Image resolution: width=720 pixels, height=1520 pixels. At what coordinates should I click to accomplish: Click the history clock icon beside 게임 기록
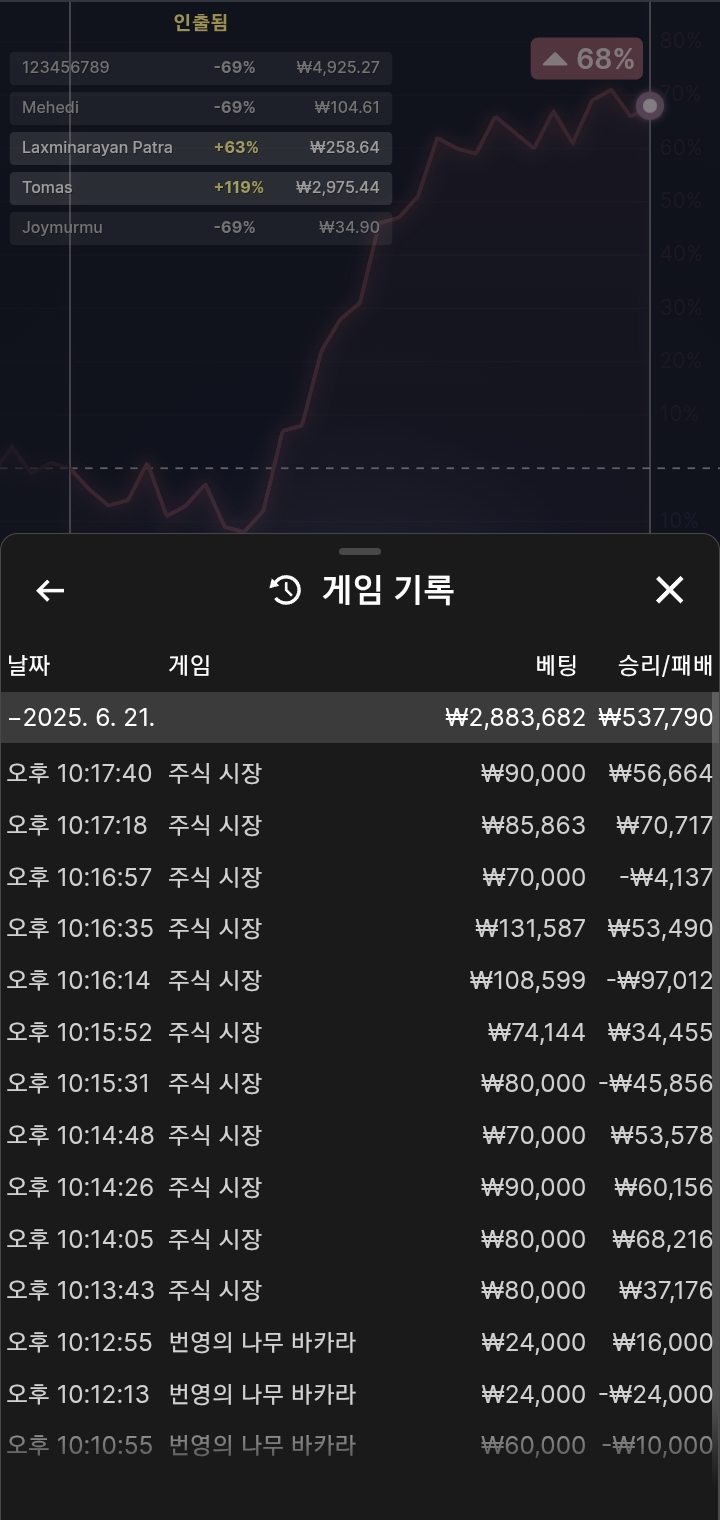click(x=286, y=590)
